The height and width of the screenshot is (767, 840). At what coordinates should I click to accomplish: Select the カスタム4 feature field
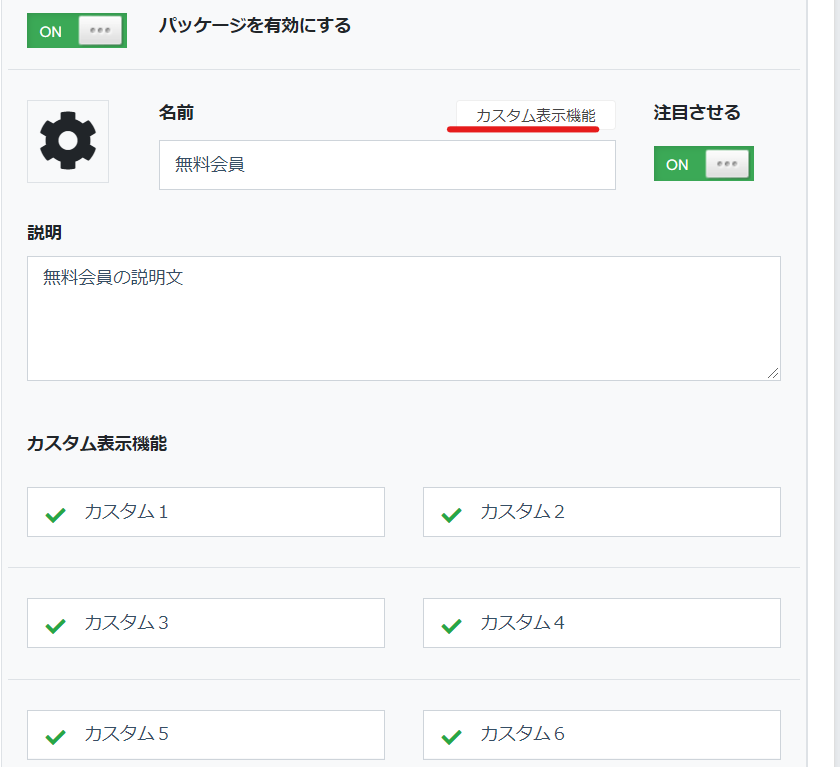[602, 623]
